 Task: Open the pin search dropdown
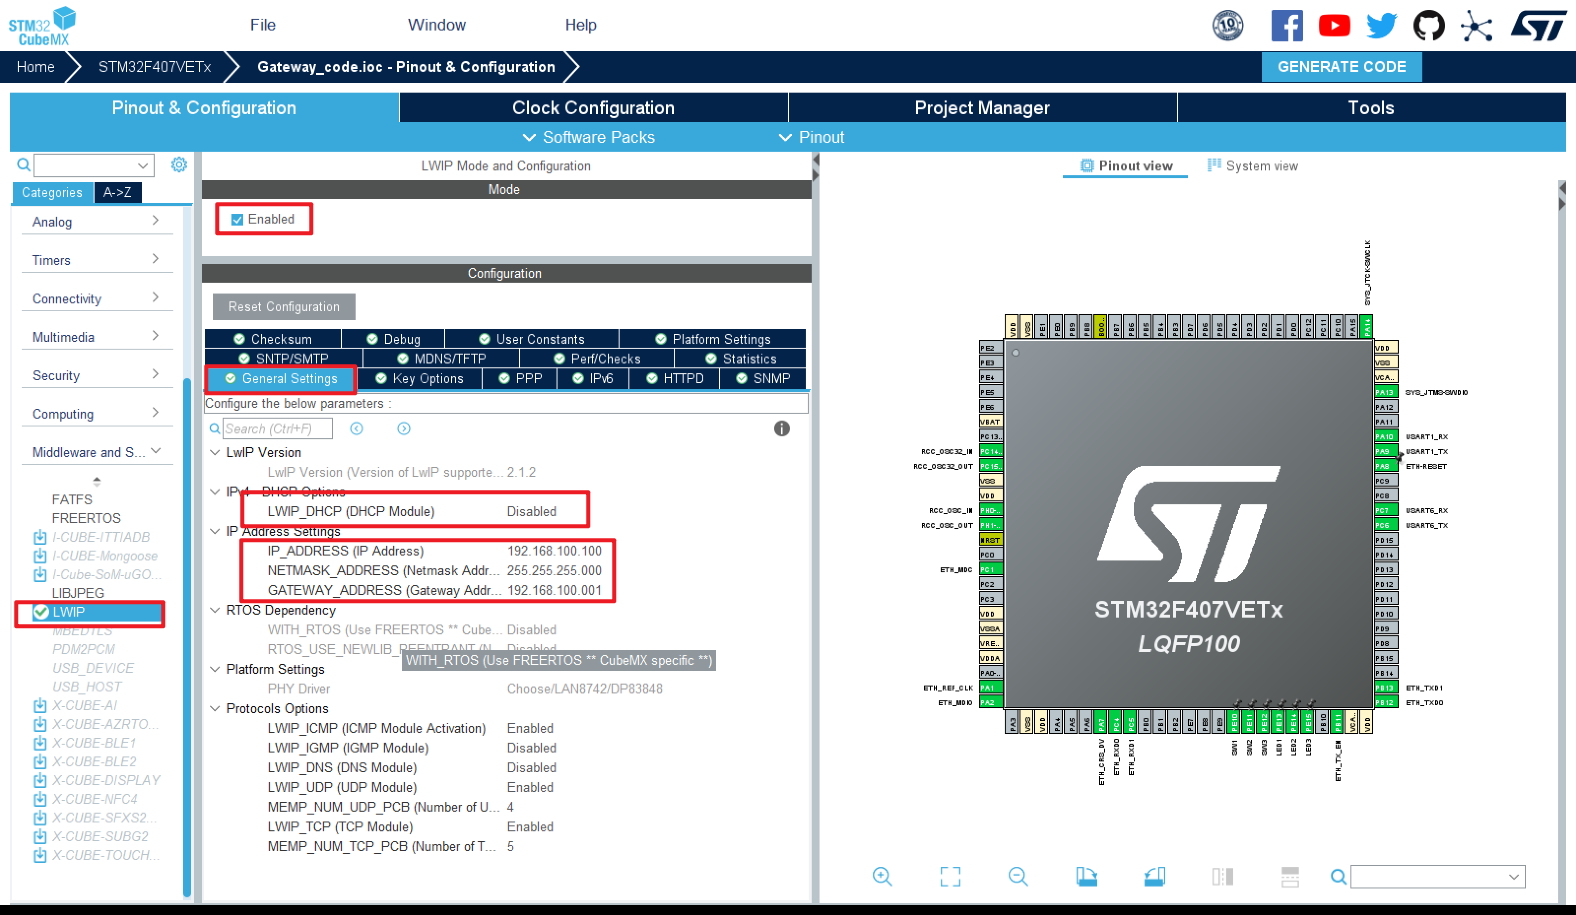[x=1514, y=877]
